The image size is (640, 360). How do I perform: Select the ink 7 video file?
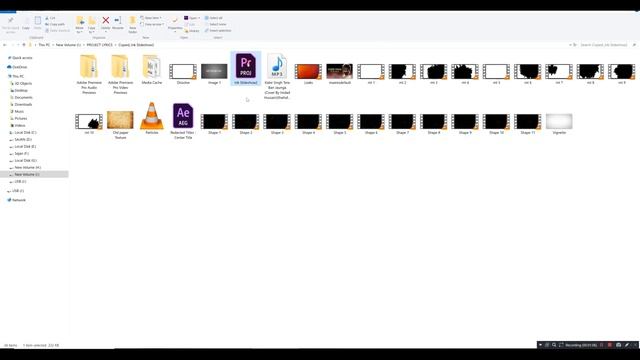pyautogui.click(x=559, y=71)
